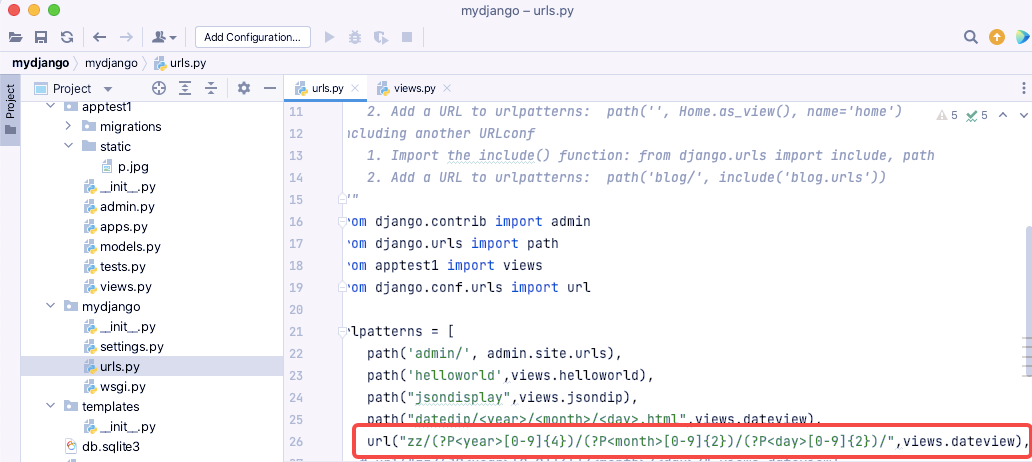Click the Open folder toolbar icon
This screenshot has height=462, width=1032.
15,38
